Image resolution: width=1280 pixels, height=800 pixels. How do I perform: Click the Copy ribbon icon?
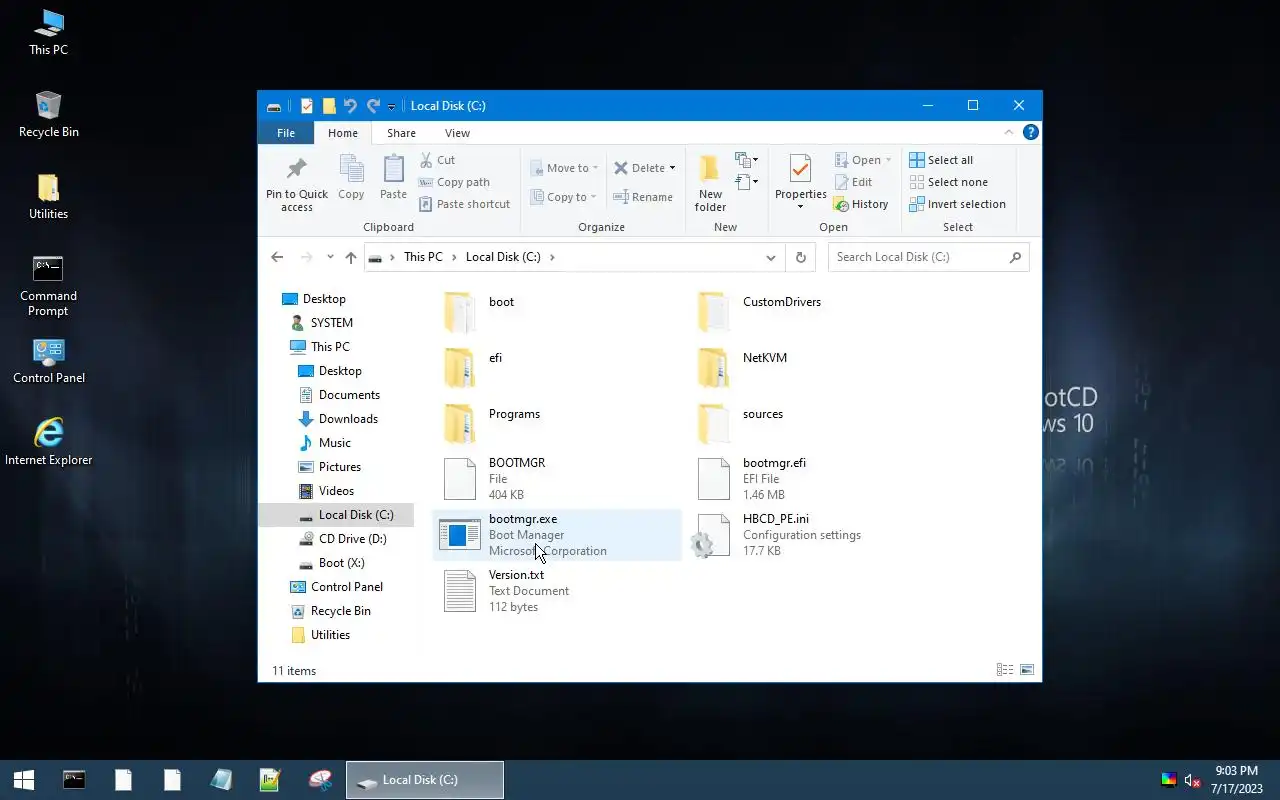351,178
